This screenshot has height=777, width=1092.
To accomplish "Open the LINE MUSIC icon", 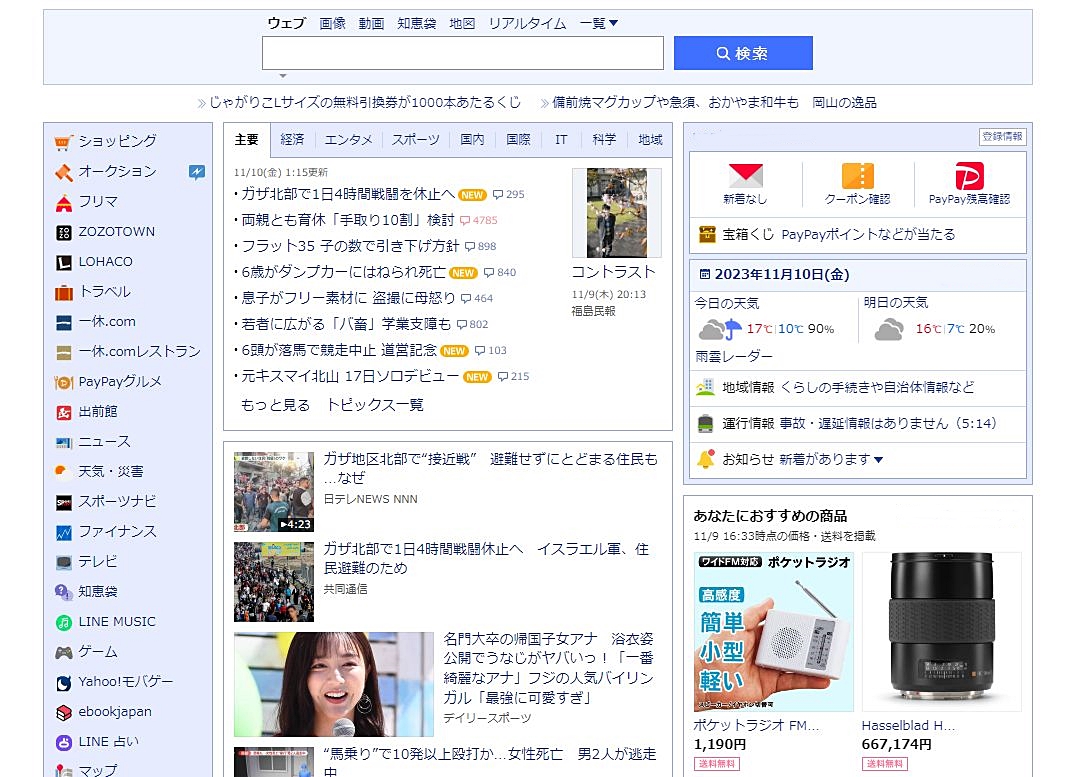I will point(63,622).
